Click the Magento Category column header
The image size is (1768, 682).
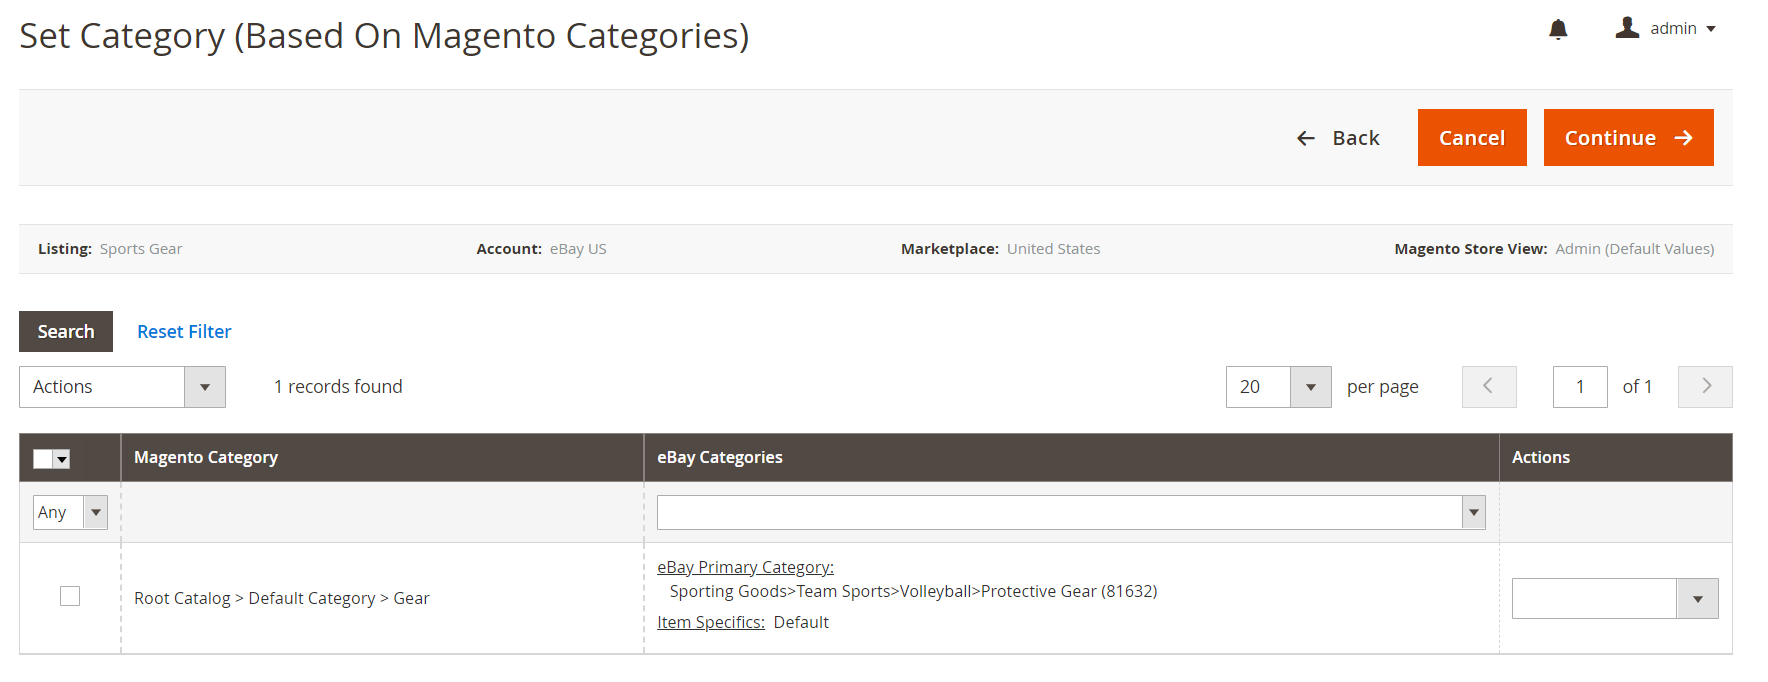pos(206,457)
